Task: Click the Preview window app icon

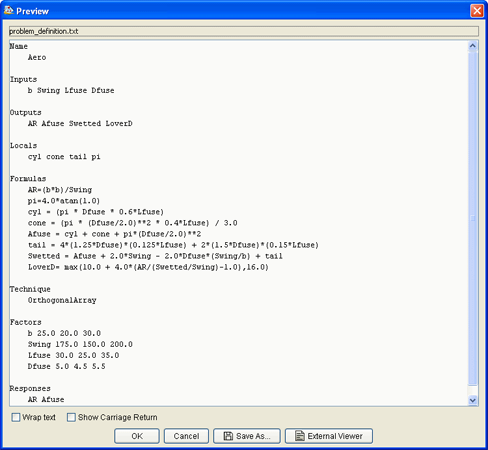Action: coord(9,10)
